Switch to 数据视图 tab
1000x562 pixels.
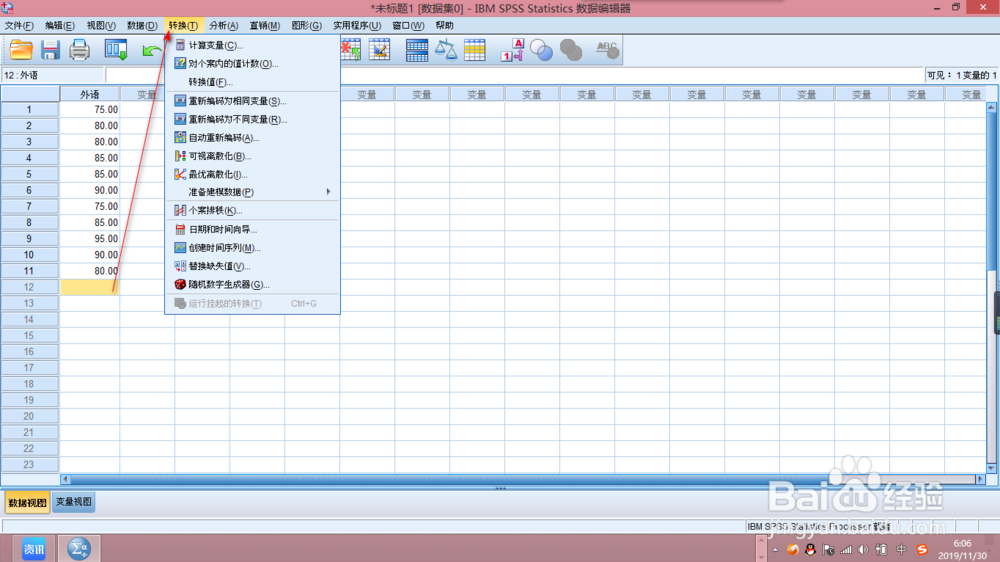(x=27, y=503)
